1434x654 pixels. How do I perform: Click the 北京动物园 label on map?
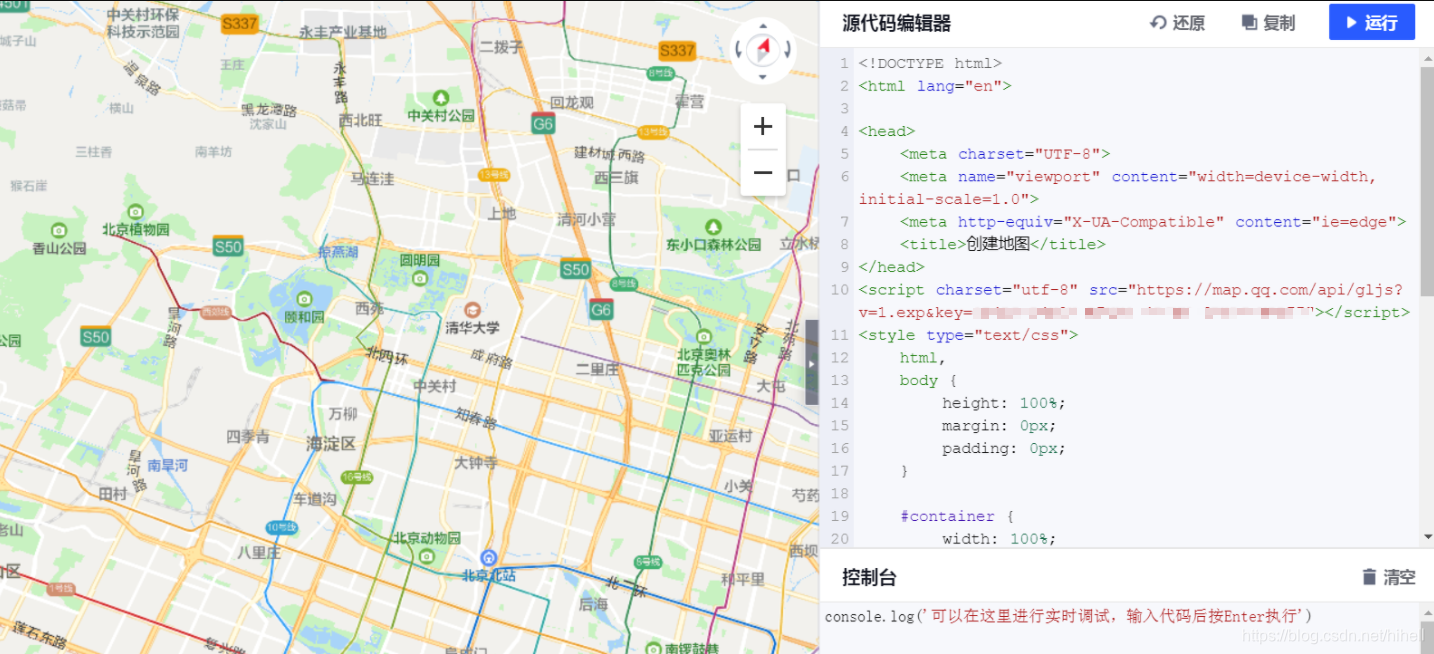click(x=427, y=538)
